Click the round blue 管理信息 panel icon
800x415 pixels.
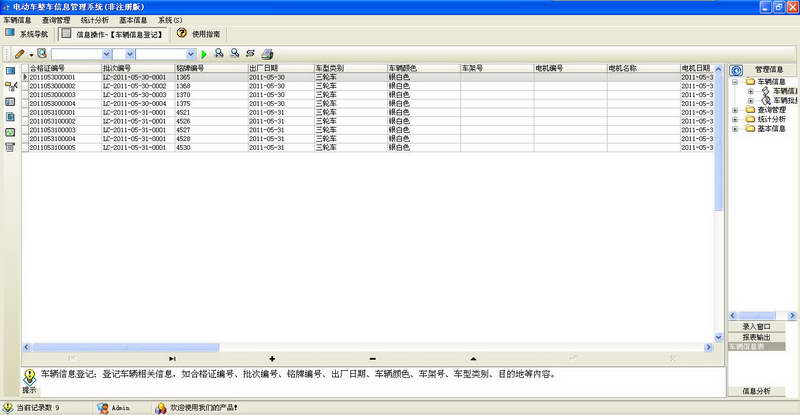pos(736,70)
